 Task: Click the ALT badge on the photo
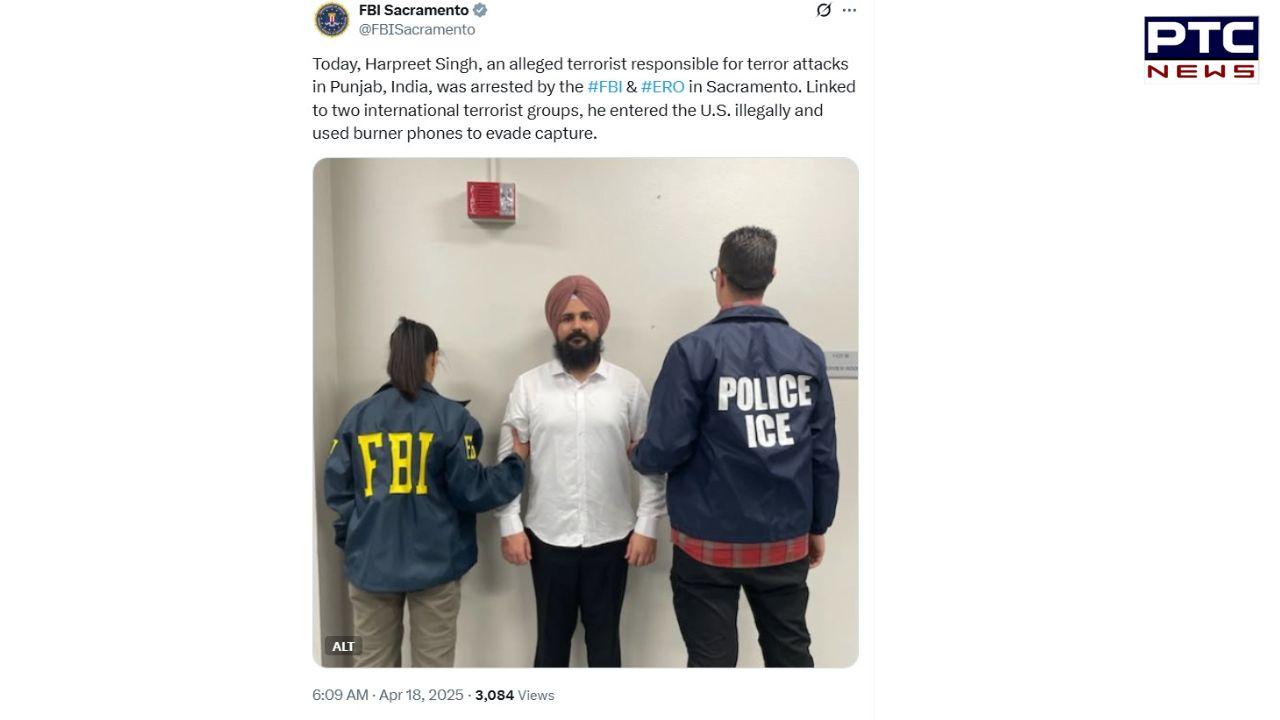(343, 646)
